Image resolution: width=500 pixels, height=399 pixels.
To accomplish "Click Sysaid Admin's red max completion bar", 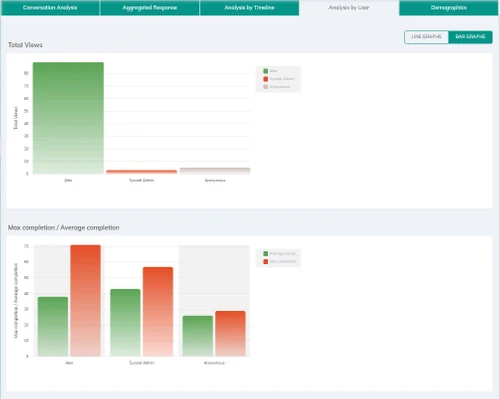I will point(158,312).
